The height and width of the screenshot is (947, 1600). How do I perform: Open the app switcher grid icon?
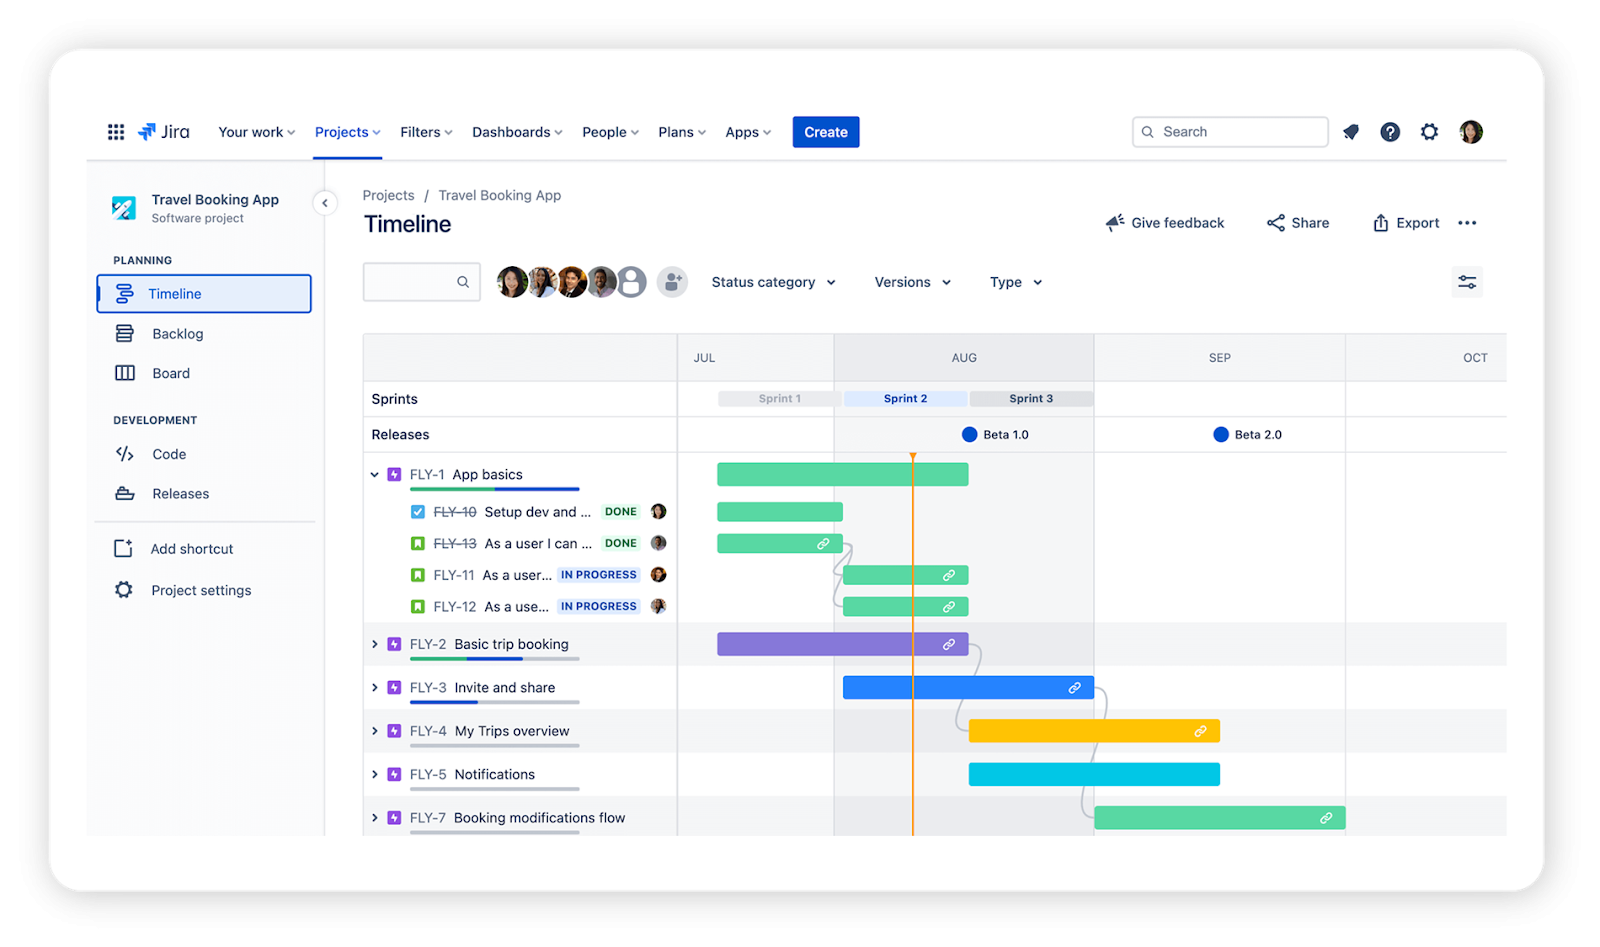[x=115, y=131]
